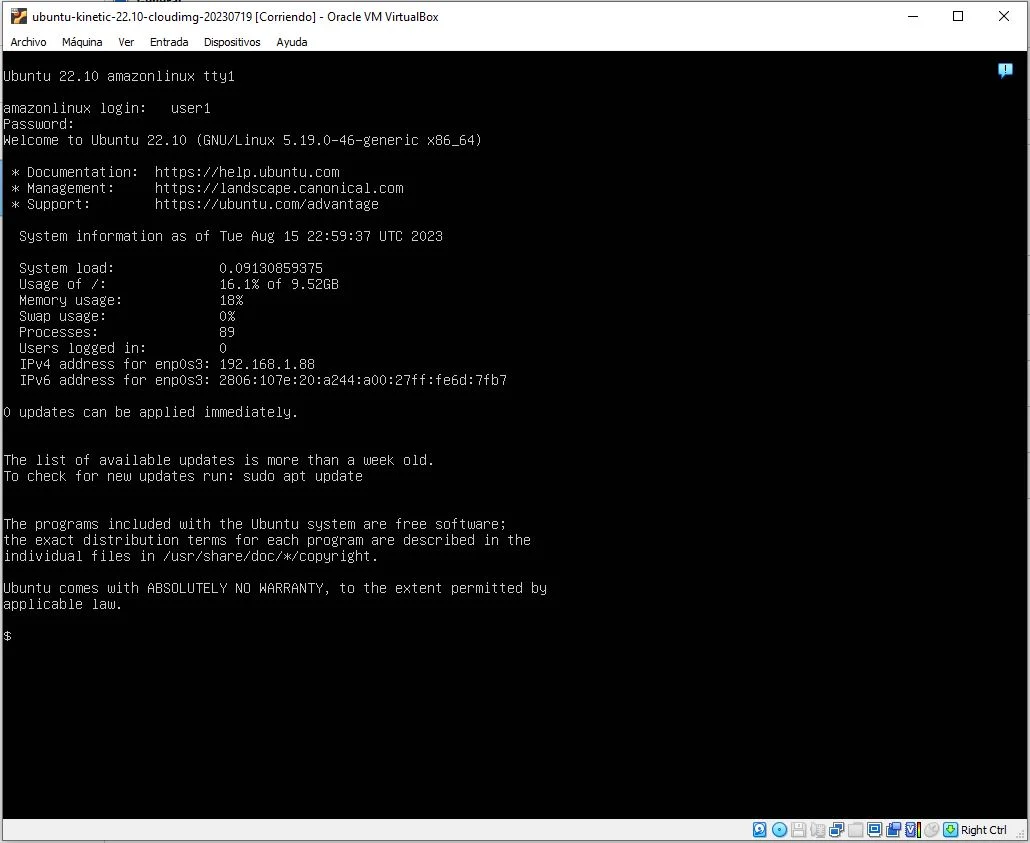Click the Processes count 89
Viewport: 1030px width, 843px height.
point(227,332)
